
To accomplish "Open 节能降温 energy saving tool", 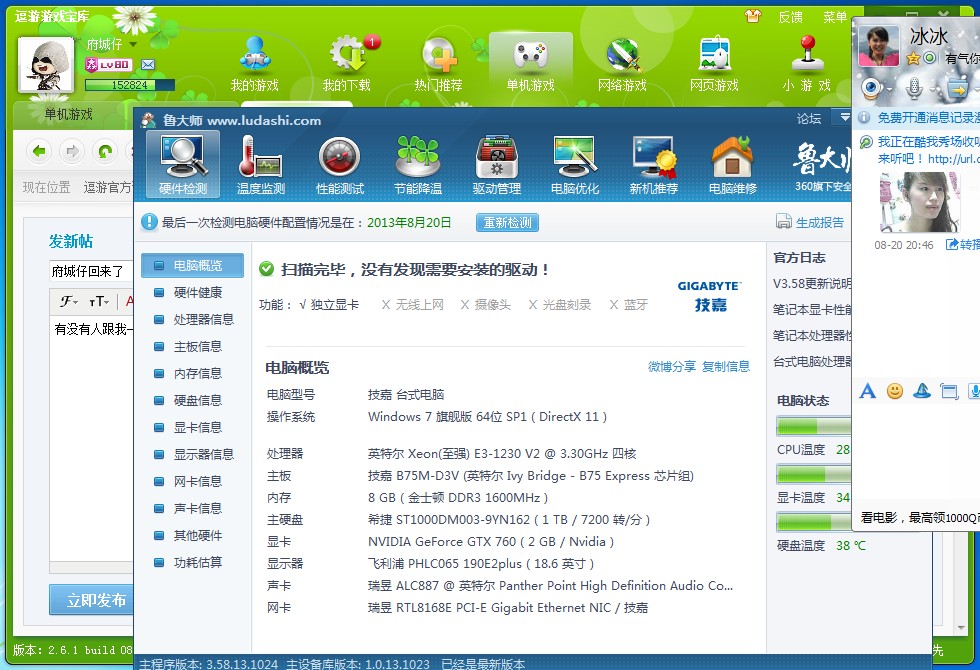I will click(x=418, y=164).
